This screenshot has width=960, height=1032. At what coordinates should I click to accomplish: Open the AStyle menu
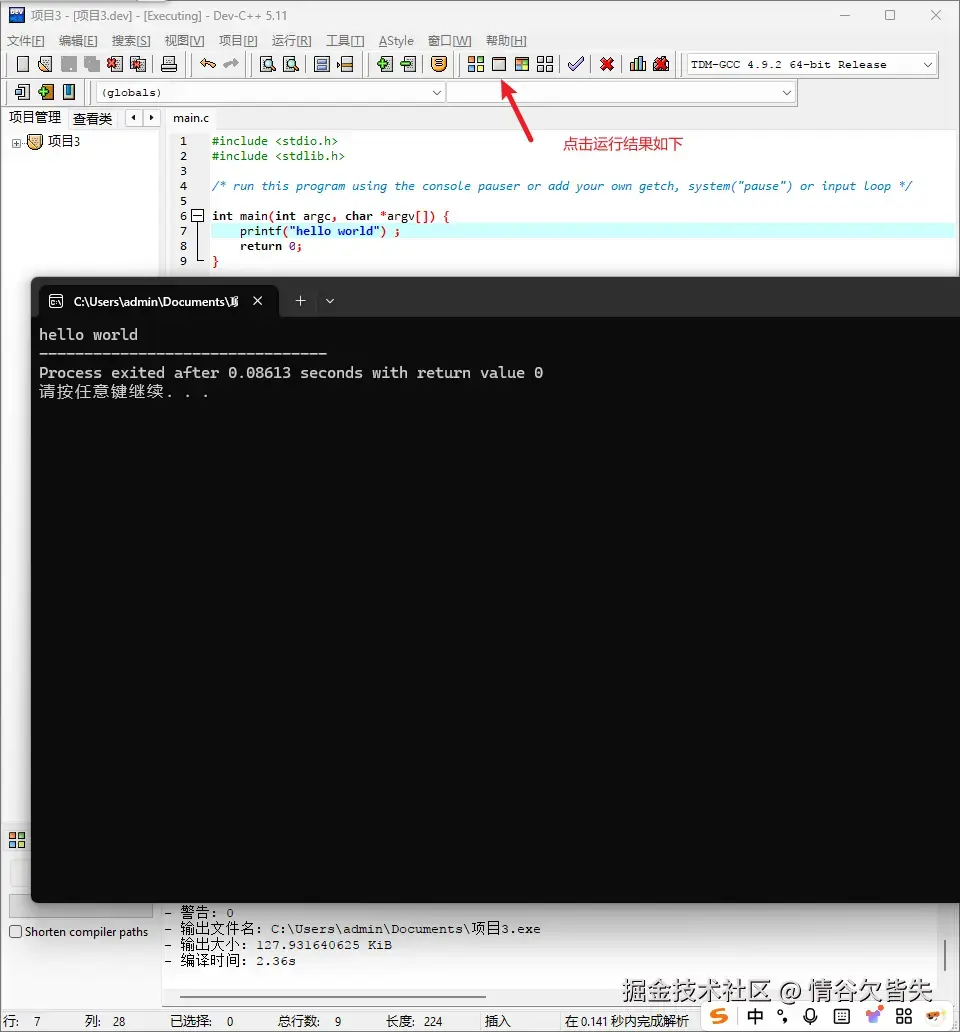click(396, 41)
